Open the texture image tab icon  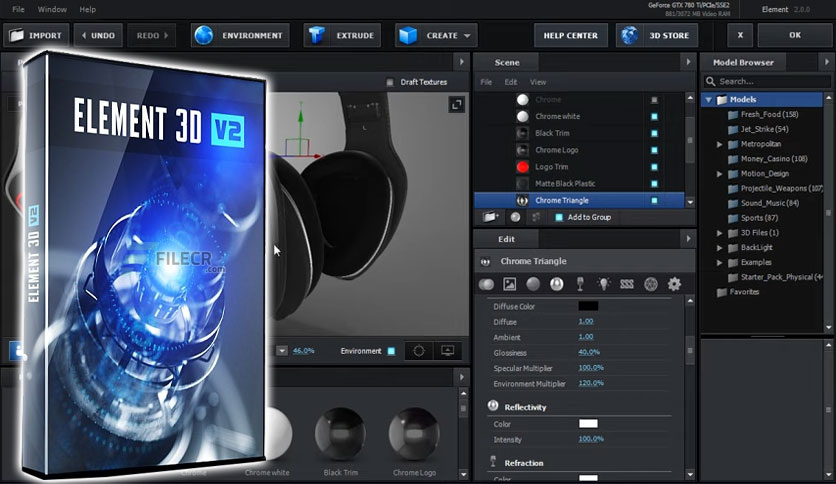coord(510,284)
